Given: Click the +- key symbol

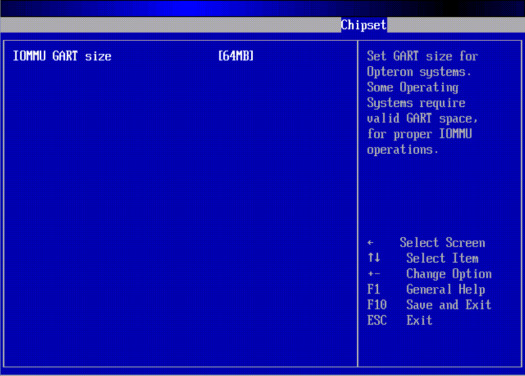Looking at the screenshot, I should [x=374, y=274].
